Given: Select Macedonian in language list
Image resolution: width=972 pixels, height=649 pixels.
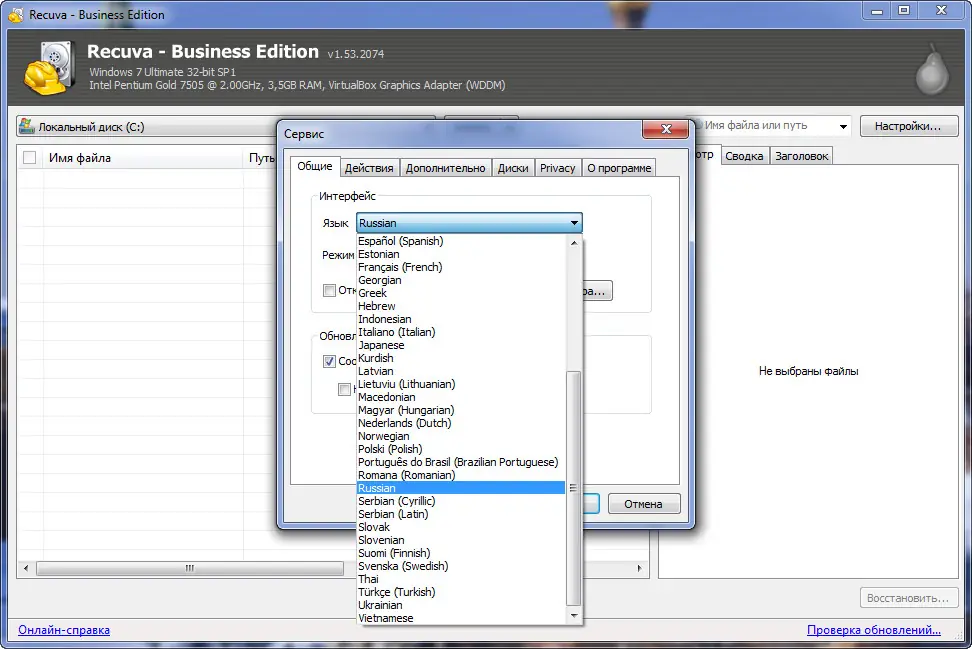Looking at the screenshot, I should (x=461, y=397).
